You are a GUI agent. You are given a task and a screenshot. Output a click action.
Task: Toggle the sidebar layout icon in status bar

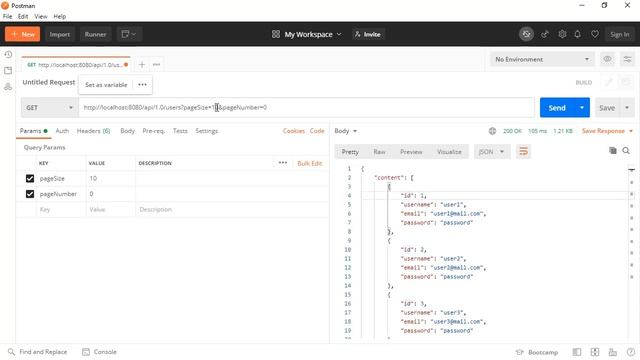[x=577, y=352]
